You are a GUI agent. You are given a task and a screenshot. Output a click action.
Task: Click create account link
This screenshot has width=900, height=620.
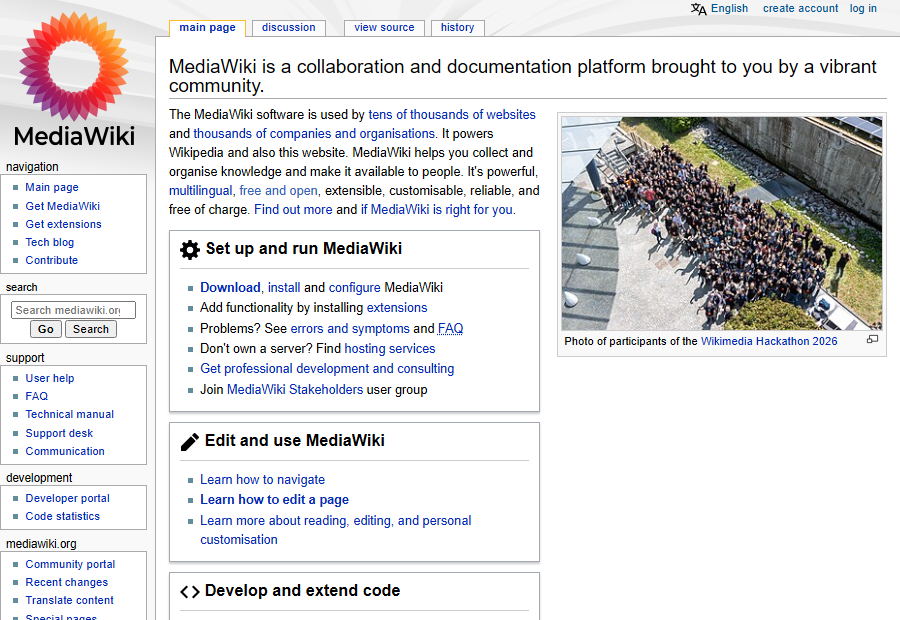800,9
